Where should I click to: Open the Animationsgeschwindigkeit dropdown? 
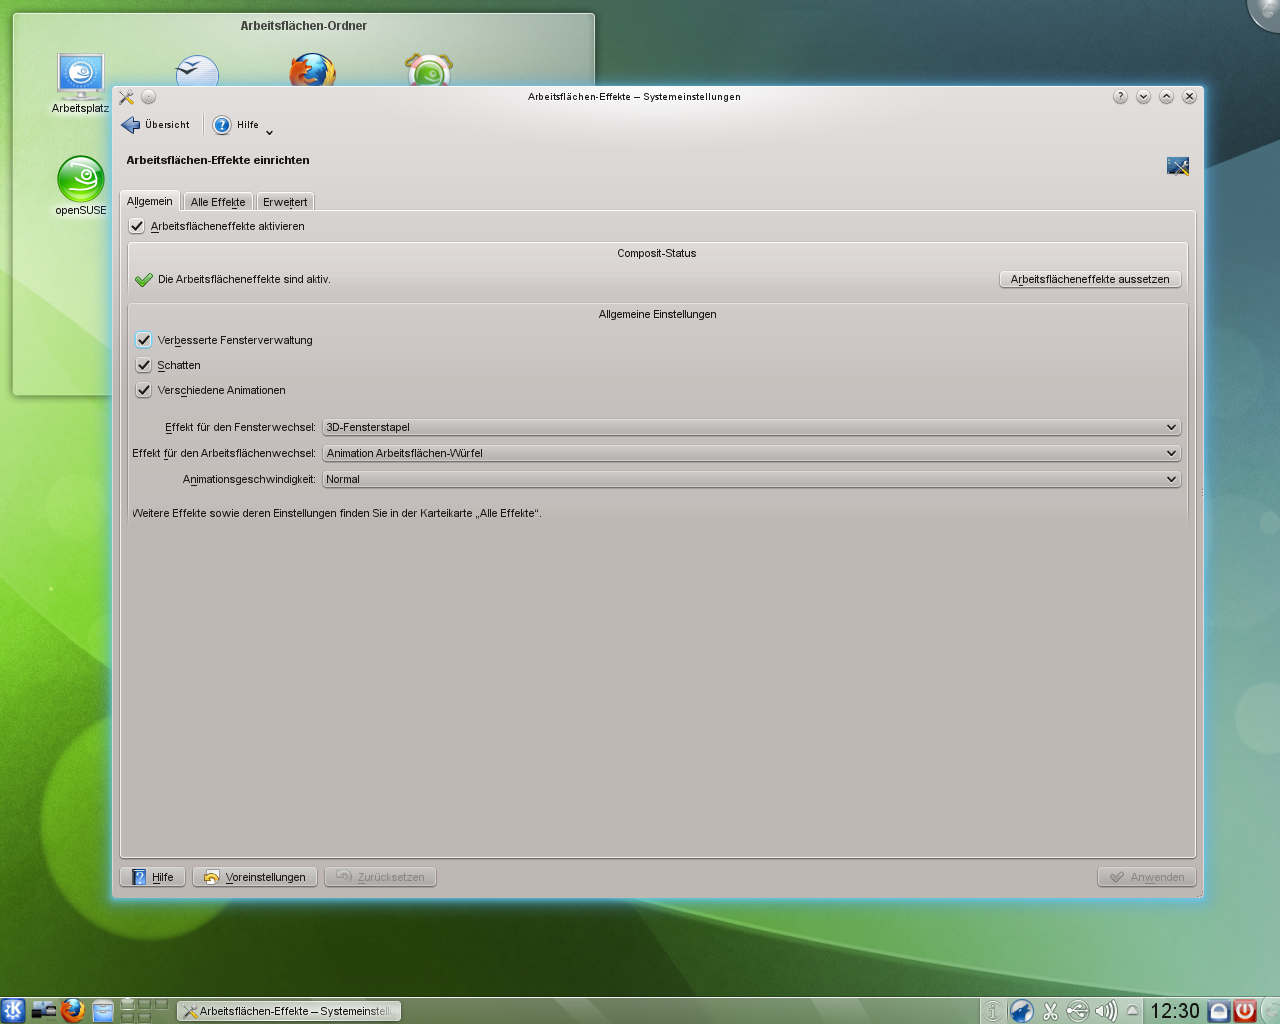point(751,479)
